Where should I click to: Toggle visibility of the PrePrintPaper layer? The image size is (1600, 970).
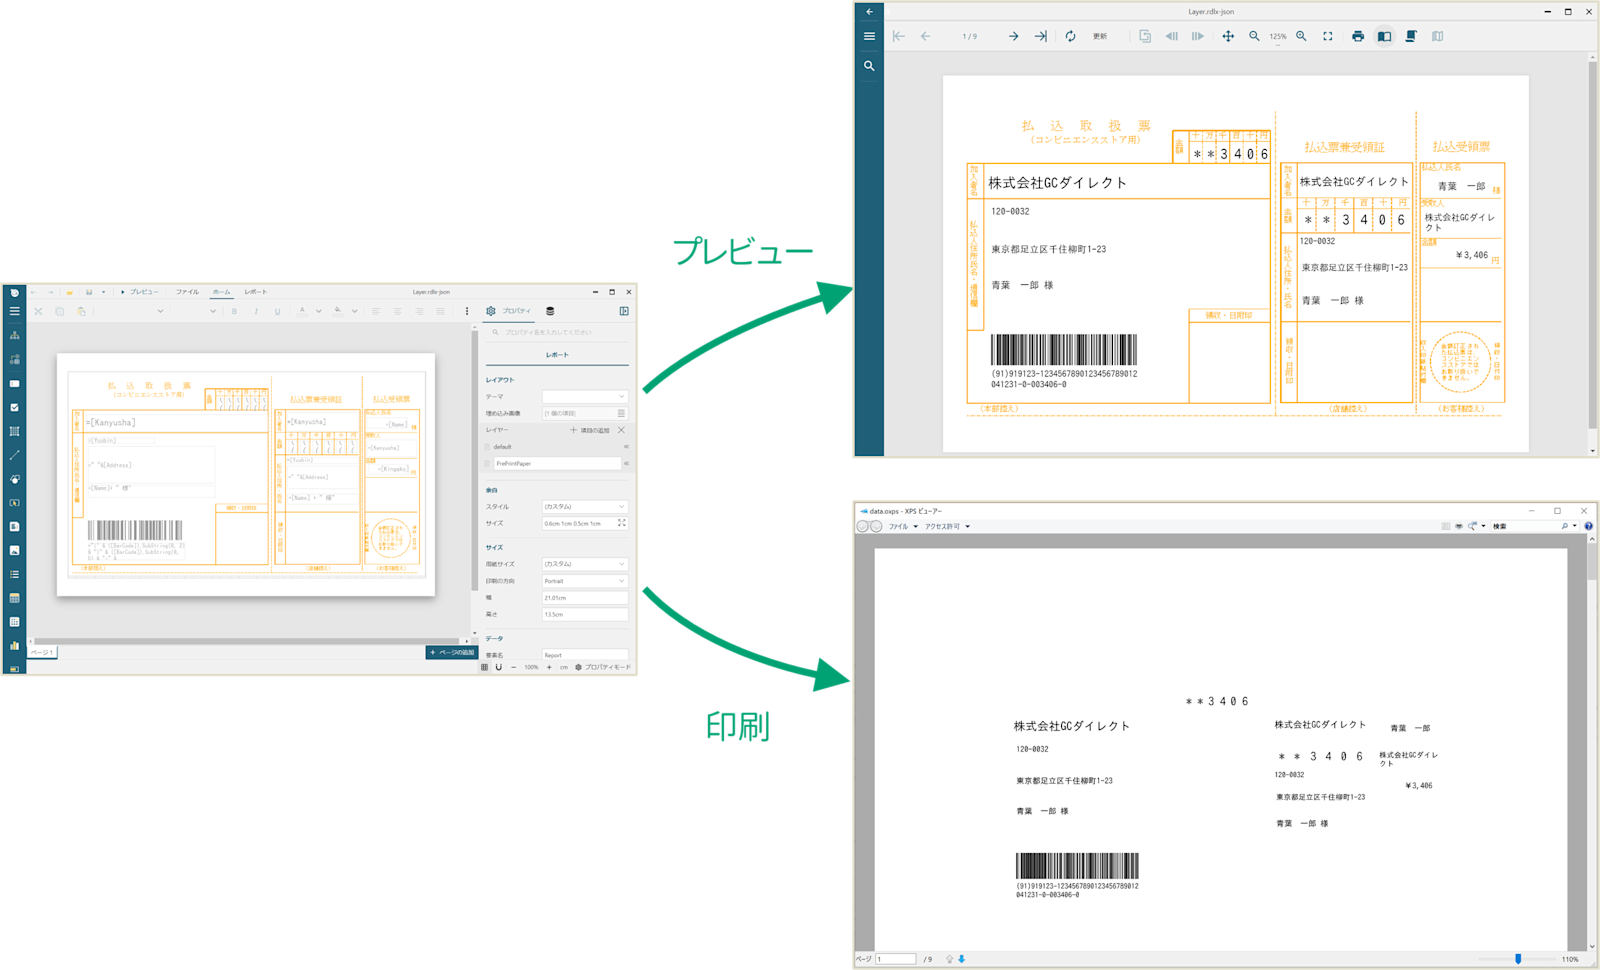coord(626,464)
